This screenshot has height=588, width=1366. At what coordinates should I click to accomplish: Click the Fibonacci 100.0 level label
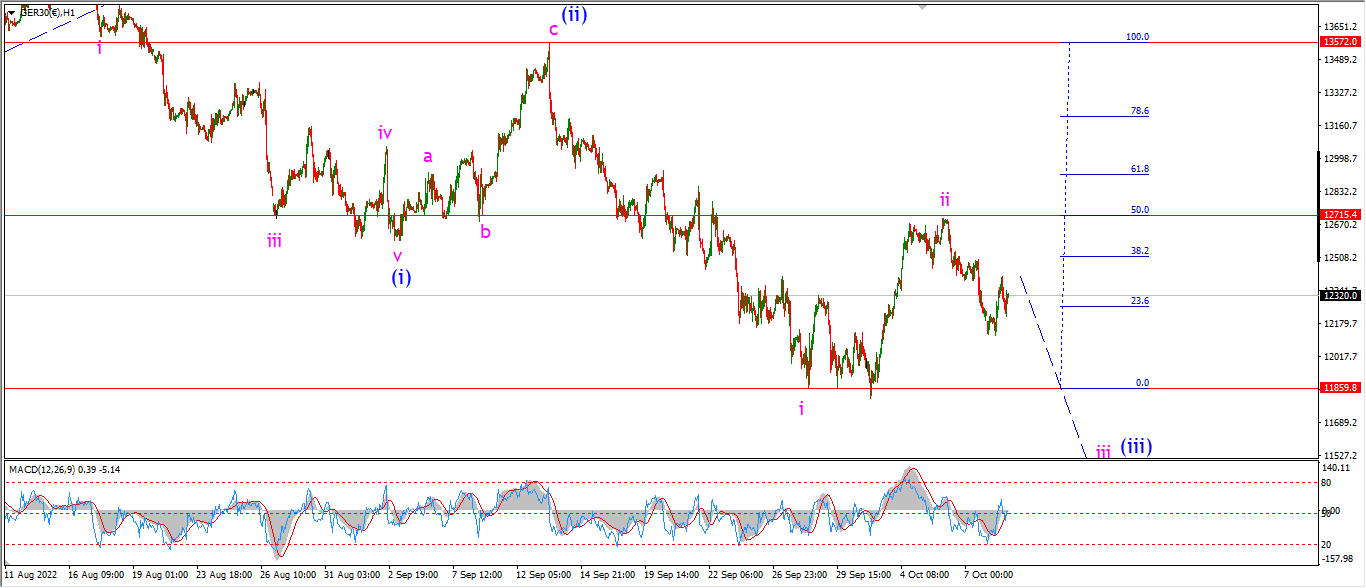(x=1137, y=37)
